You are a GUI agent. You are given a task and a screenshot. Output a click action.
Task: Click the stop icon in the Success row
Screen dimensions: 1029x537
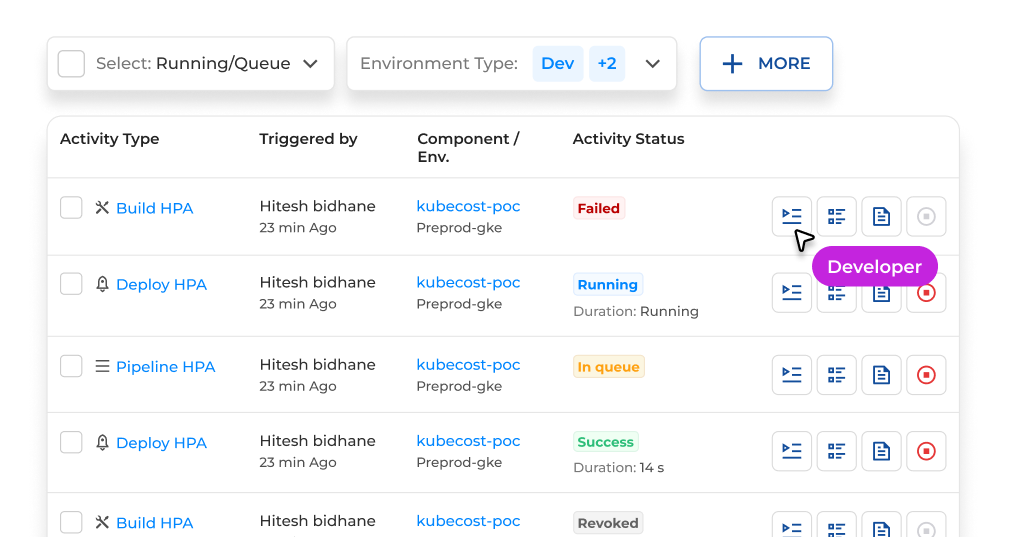tap(926, 451)
